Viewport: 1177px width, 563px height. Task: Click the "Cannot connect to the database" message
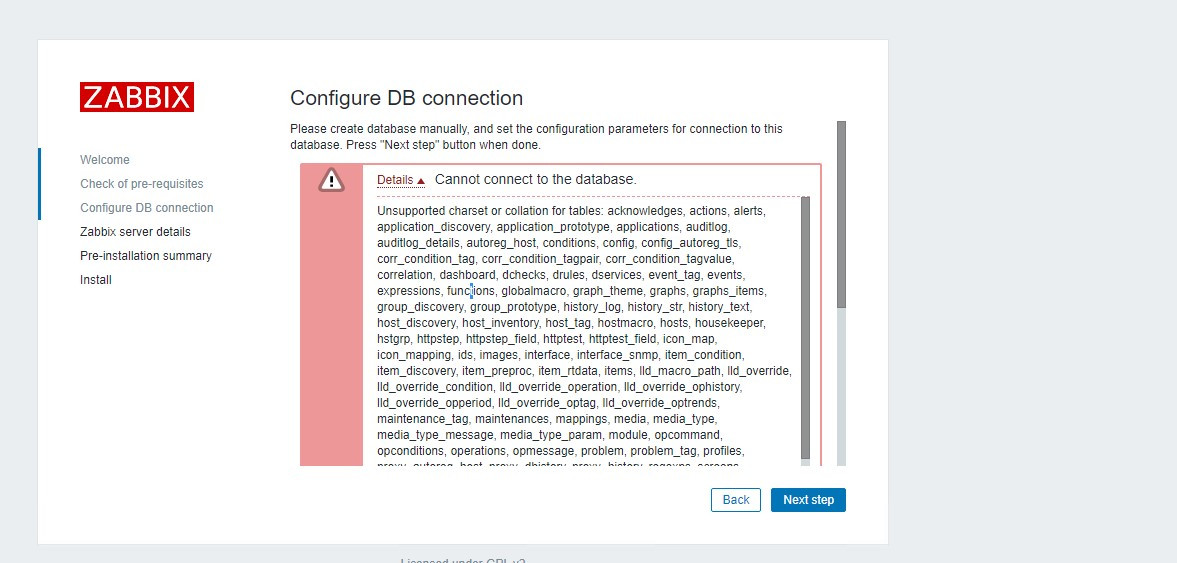535,179
